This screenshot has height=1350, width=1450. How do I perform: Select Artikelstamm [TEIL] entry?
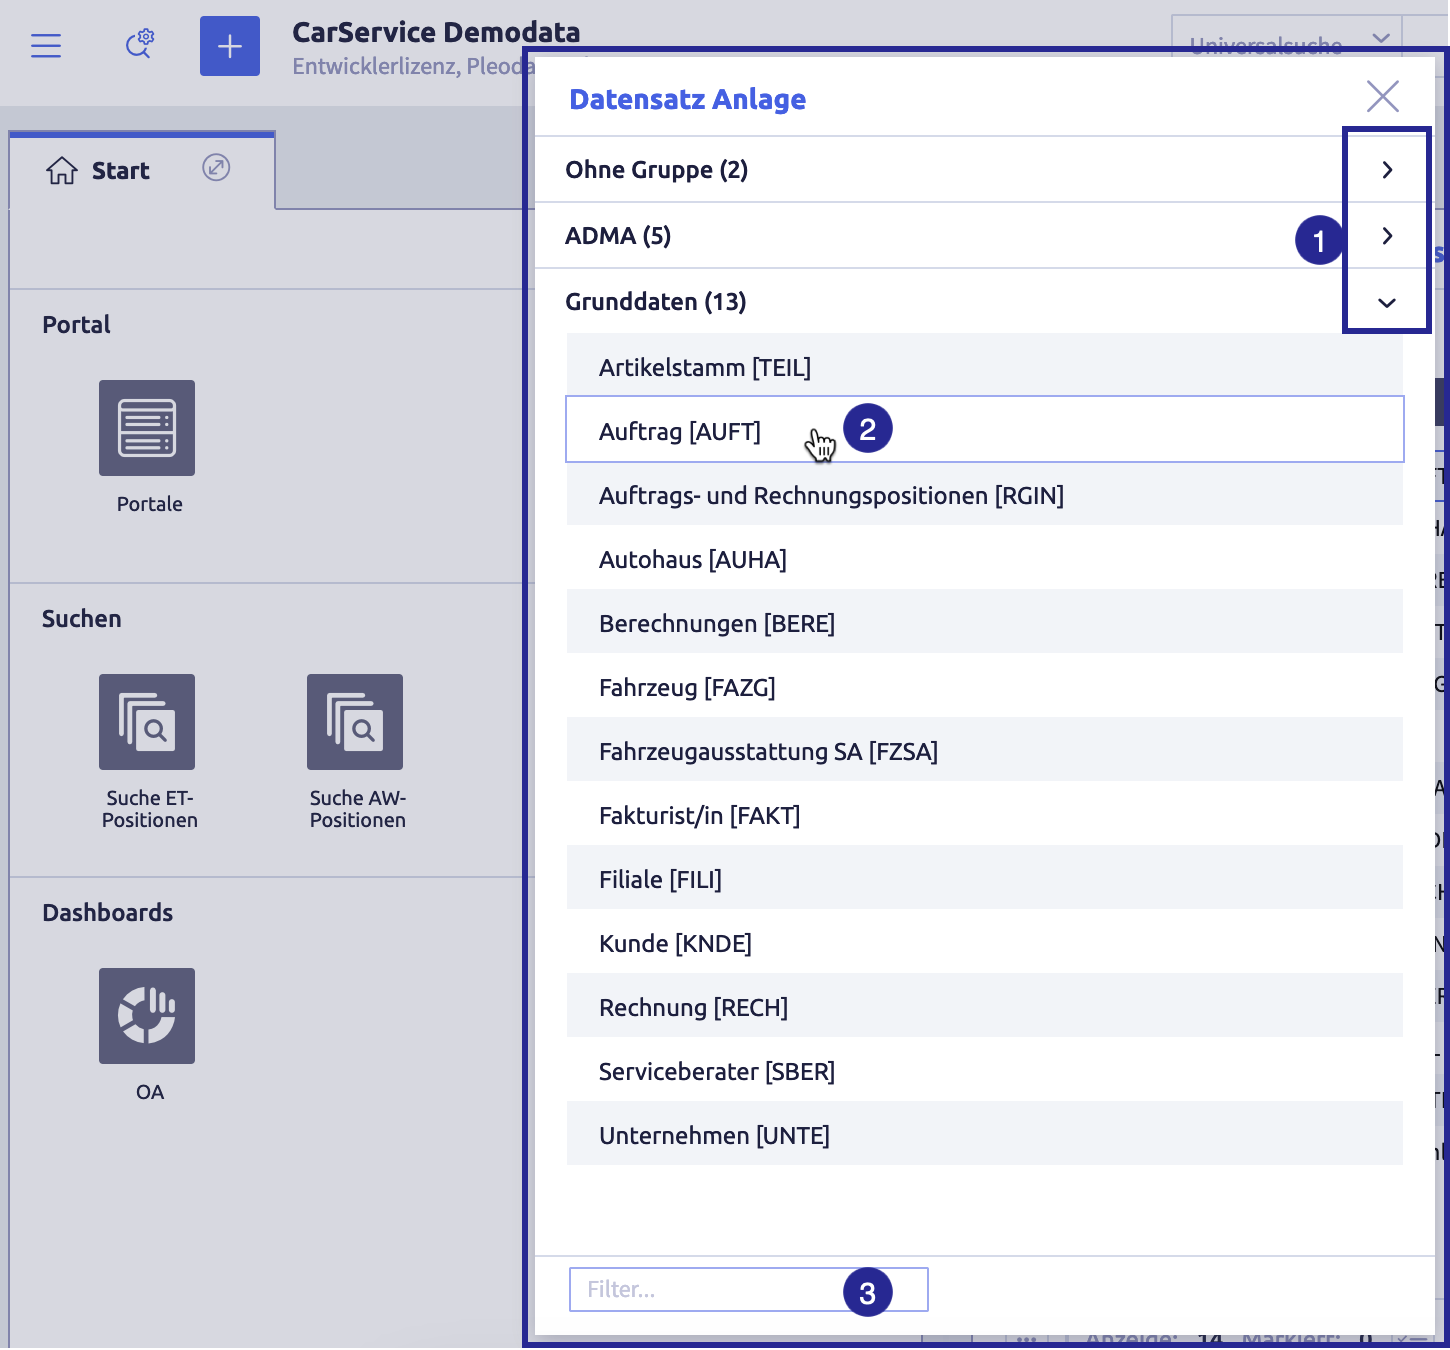[985, 367]
